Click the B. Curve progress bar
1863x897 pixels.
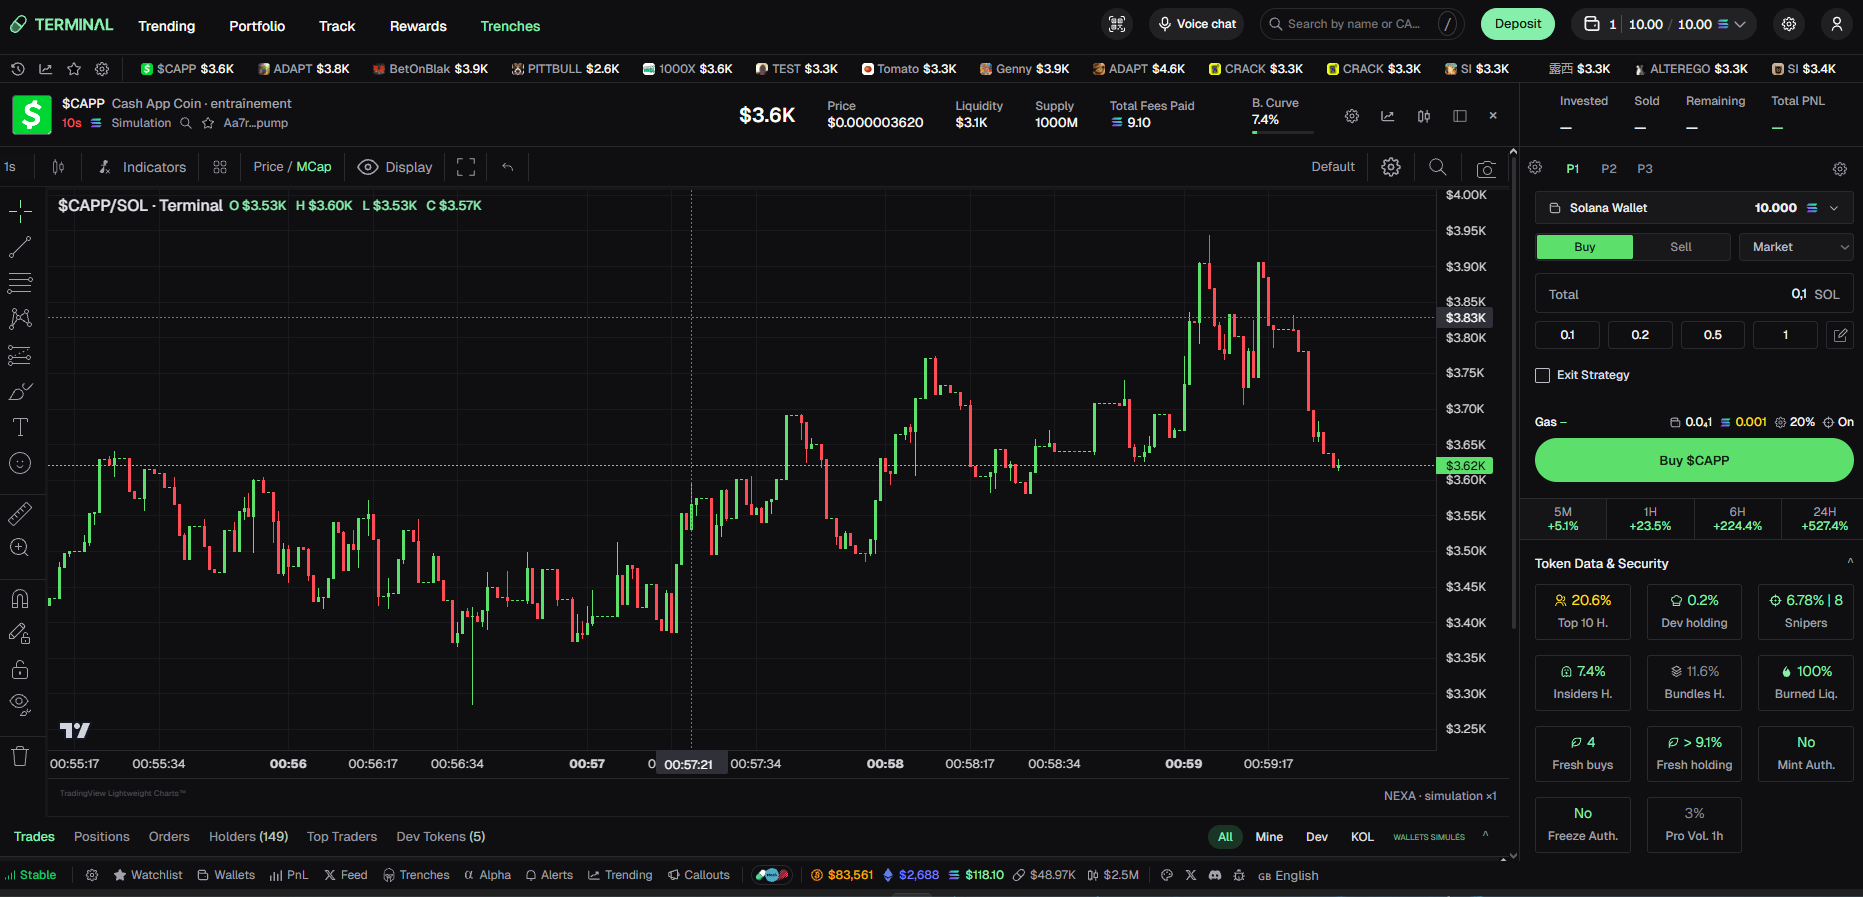(x=1281, y=131)
